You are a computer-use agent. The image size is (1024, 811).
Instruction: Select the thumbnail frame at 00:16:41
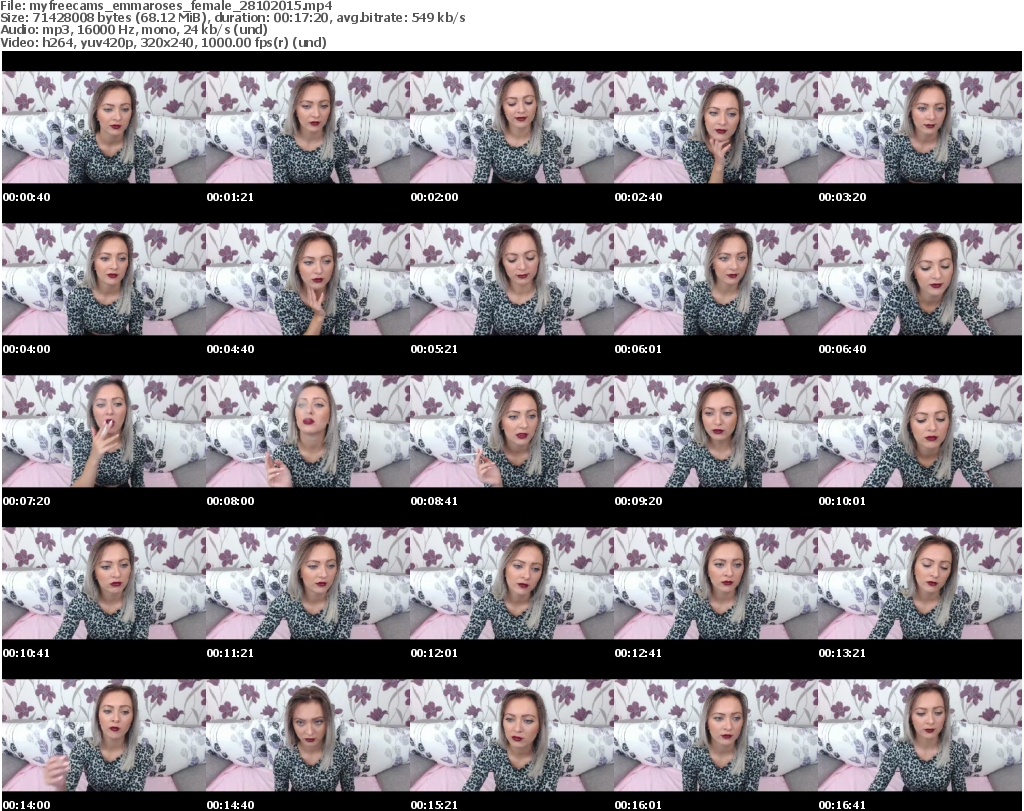(x=920, y=736)
